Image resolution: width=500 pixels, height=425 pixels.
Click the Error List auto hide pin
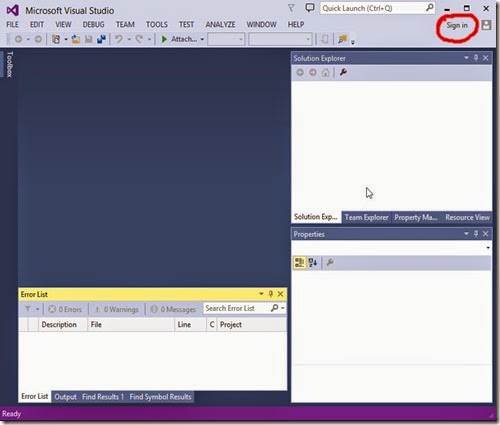click(x=271, y=294)
